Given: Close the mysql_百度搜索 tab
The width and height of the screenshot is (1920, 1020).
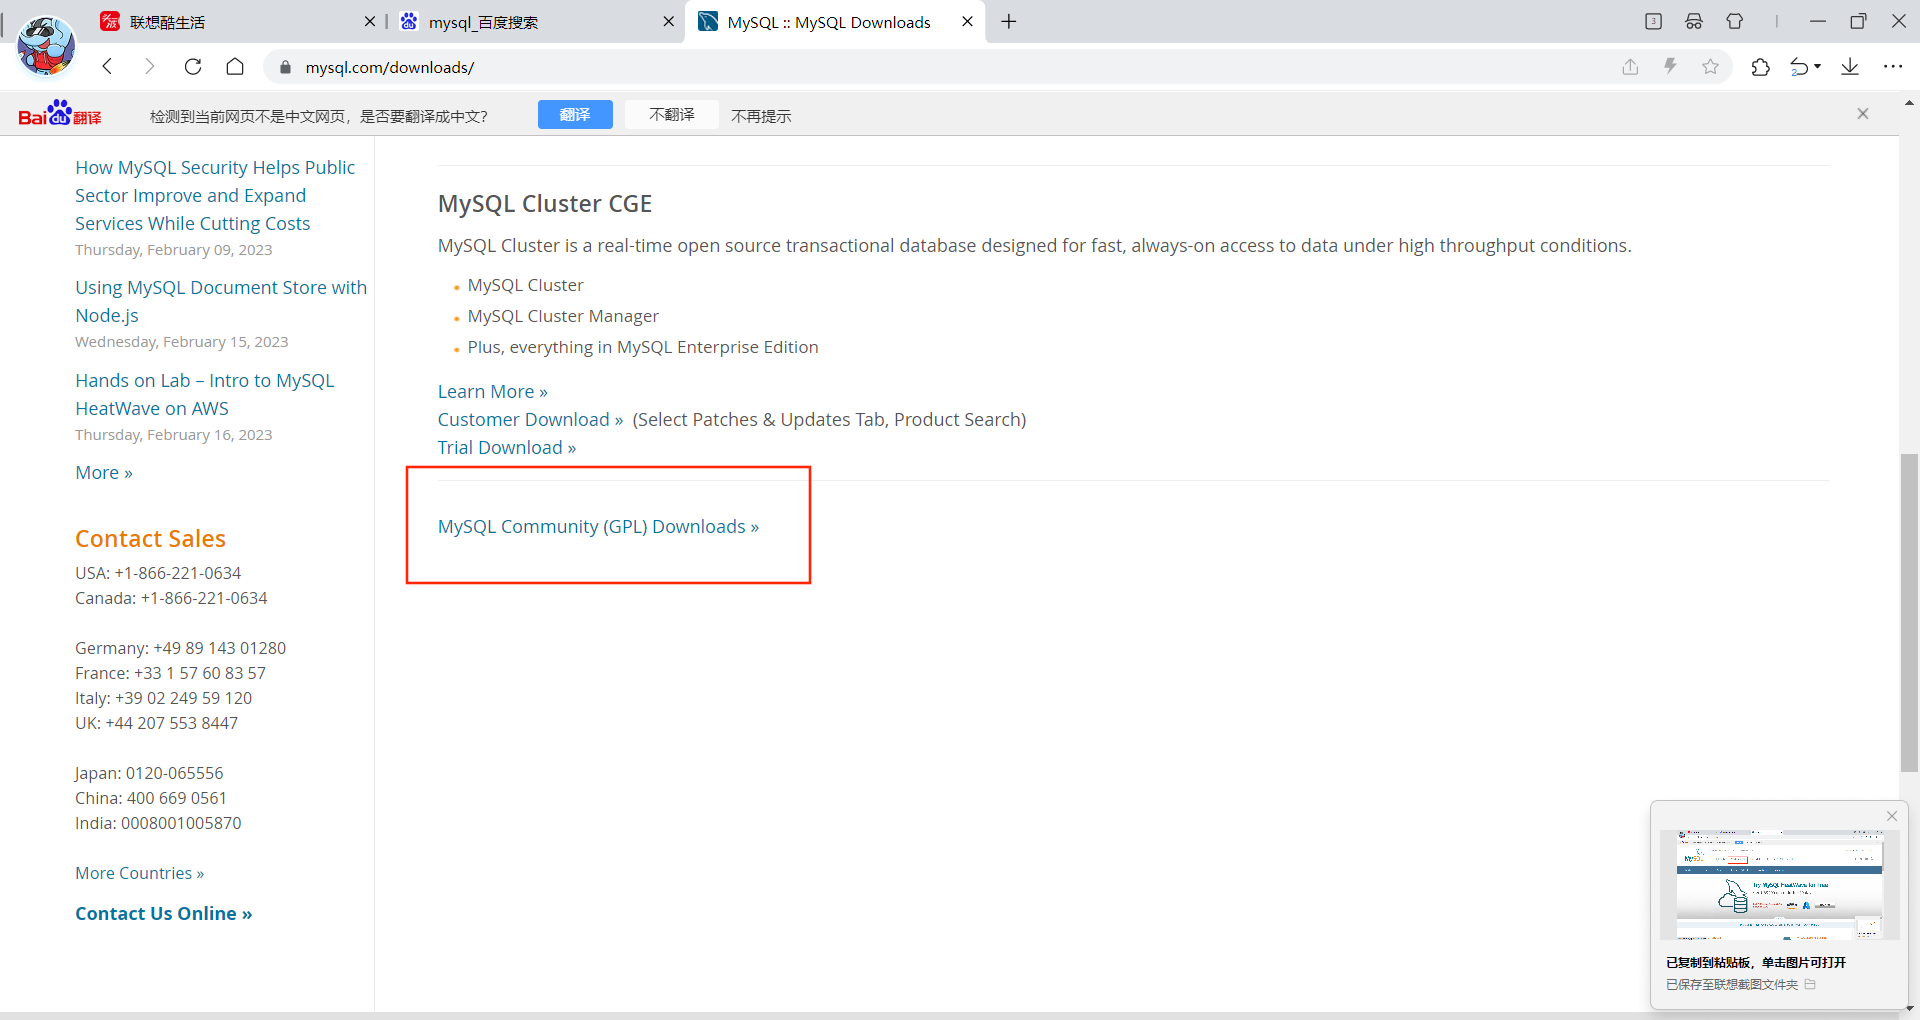Looking at the screenshot, I should (x=668, y=21).
